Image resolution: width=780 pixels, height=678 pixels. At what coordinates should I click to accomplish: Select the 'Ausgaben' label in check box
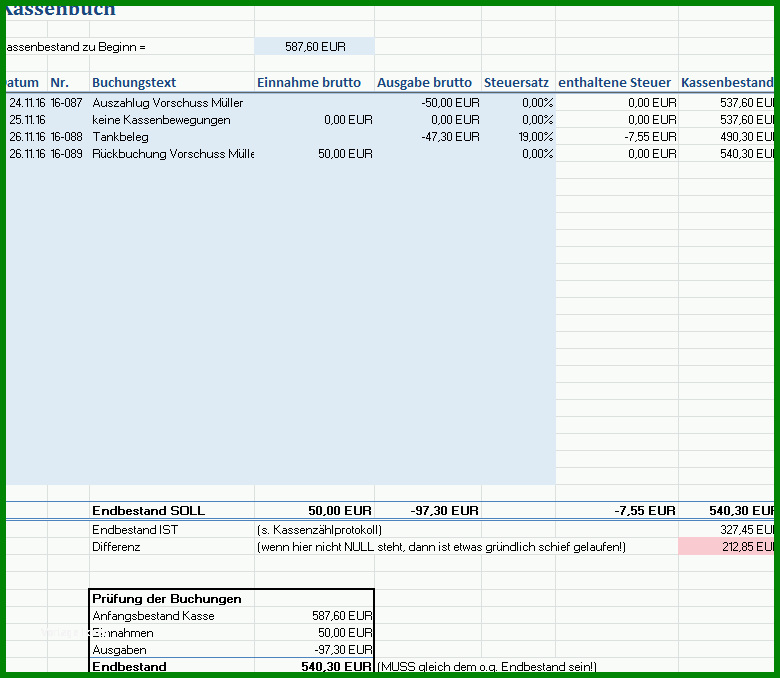pos(172,650)
